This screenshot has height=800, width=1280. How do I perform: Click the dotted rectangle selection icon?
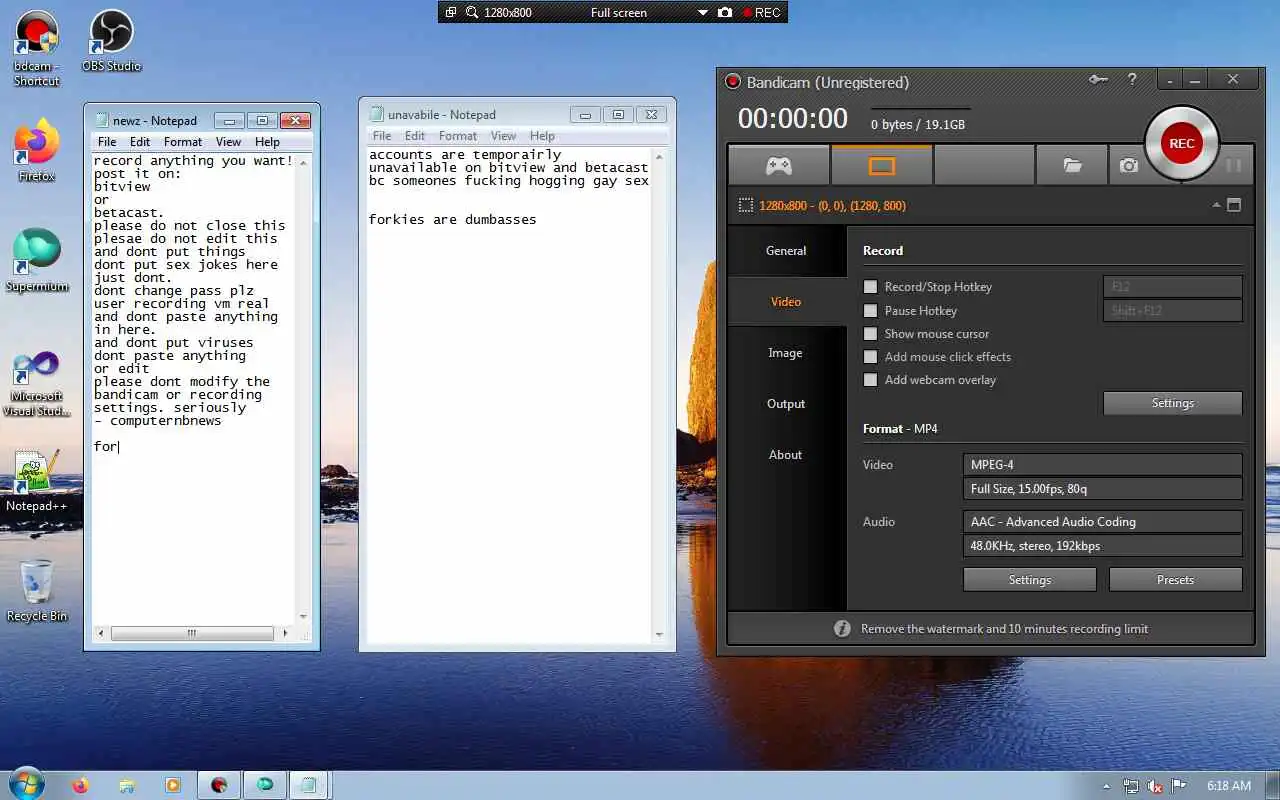click(745, 205)
